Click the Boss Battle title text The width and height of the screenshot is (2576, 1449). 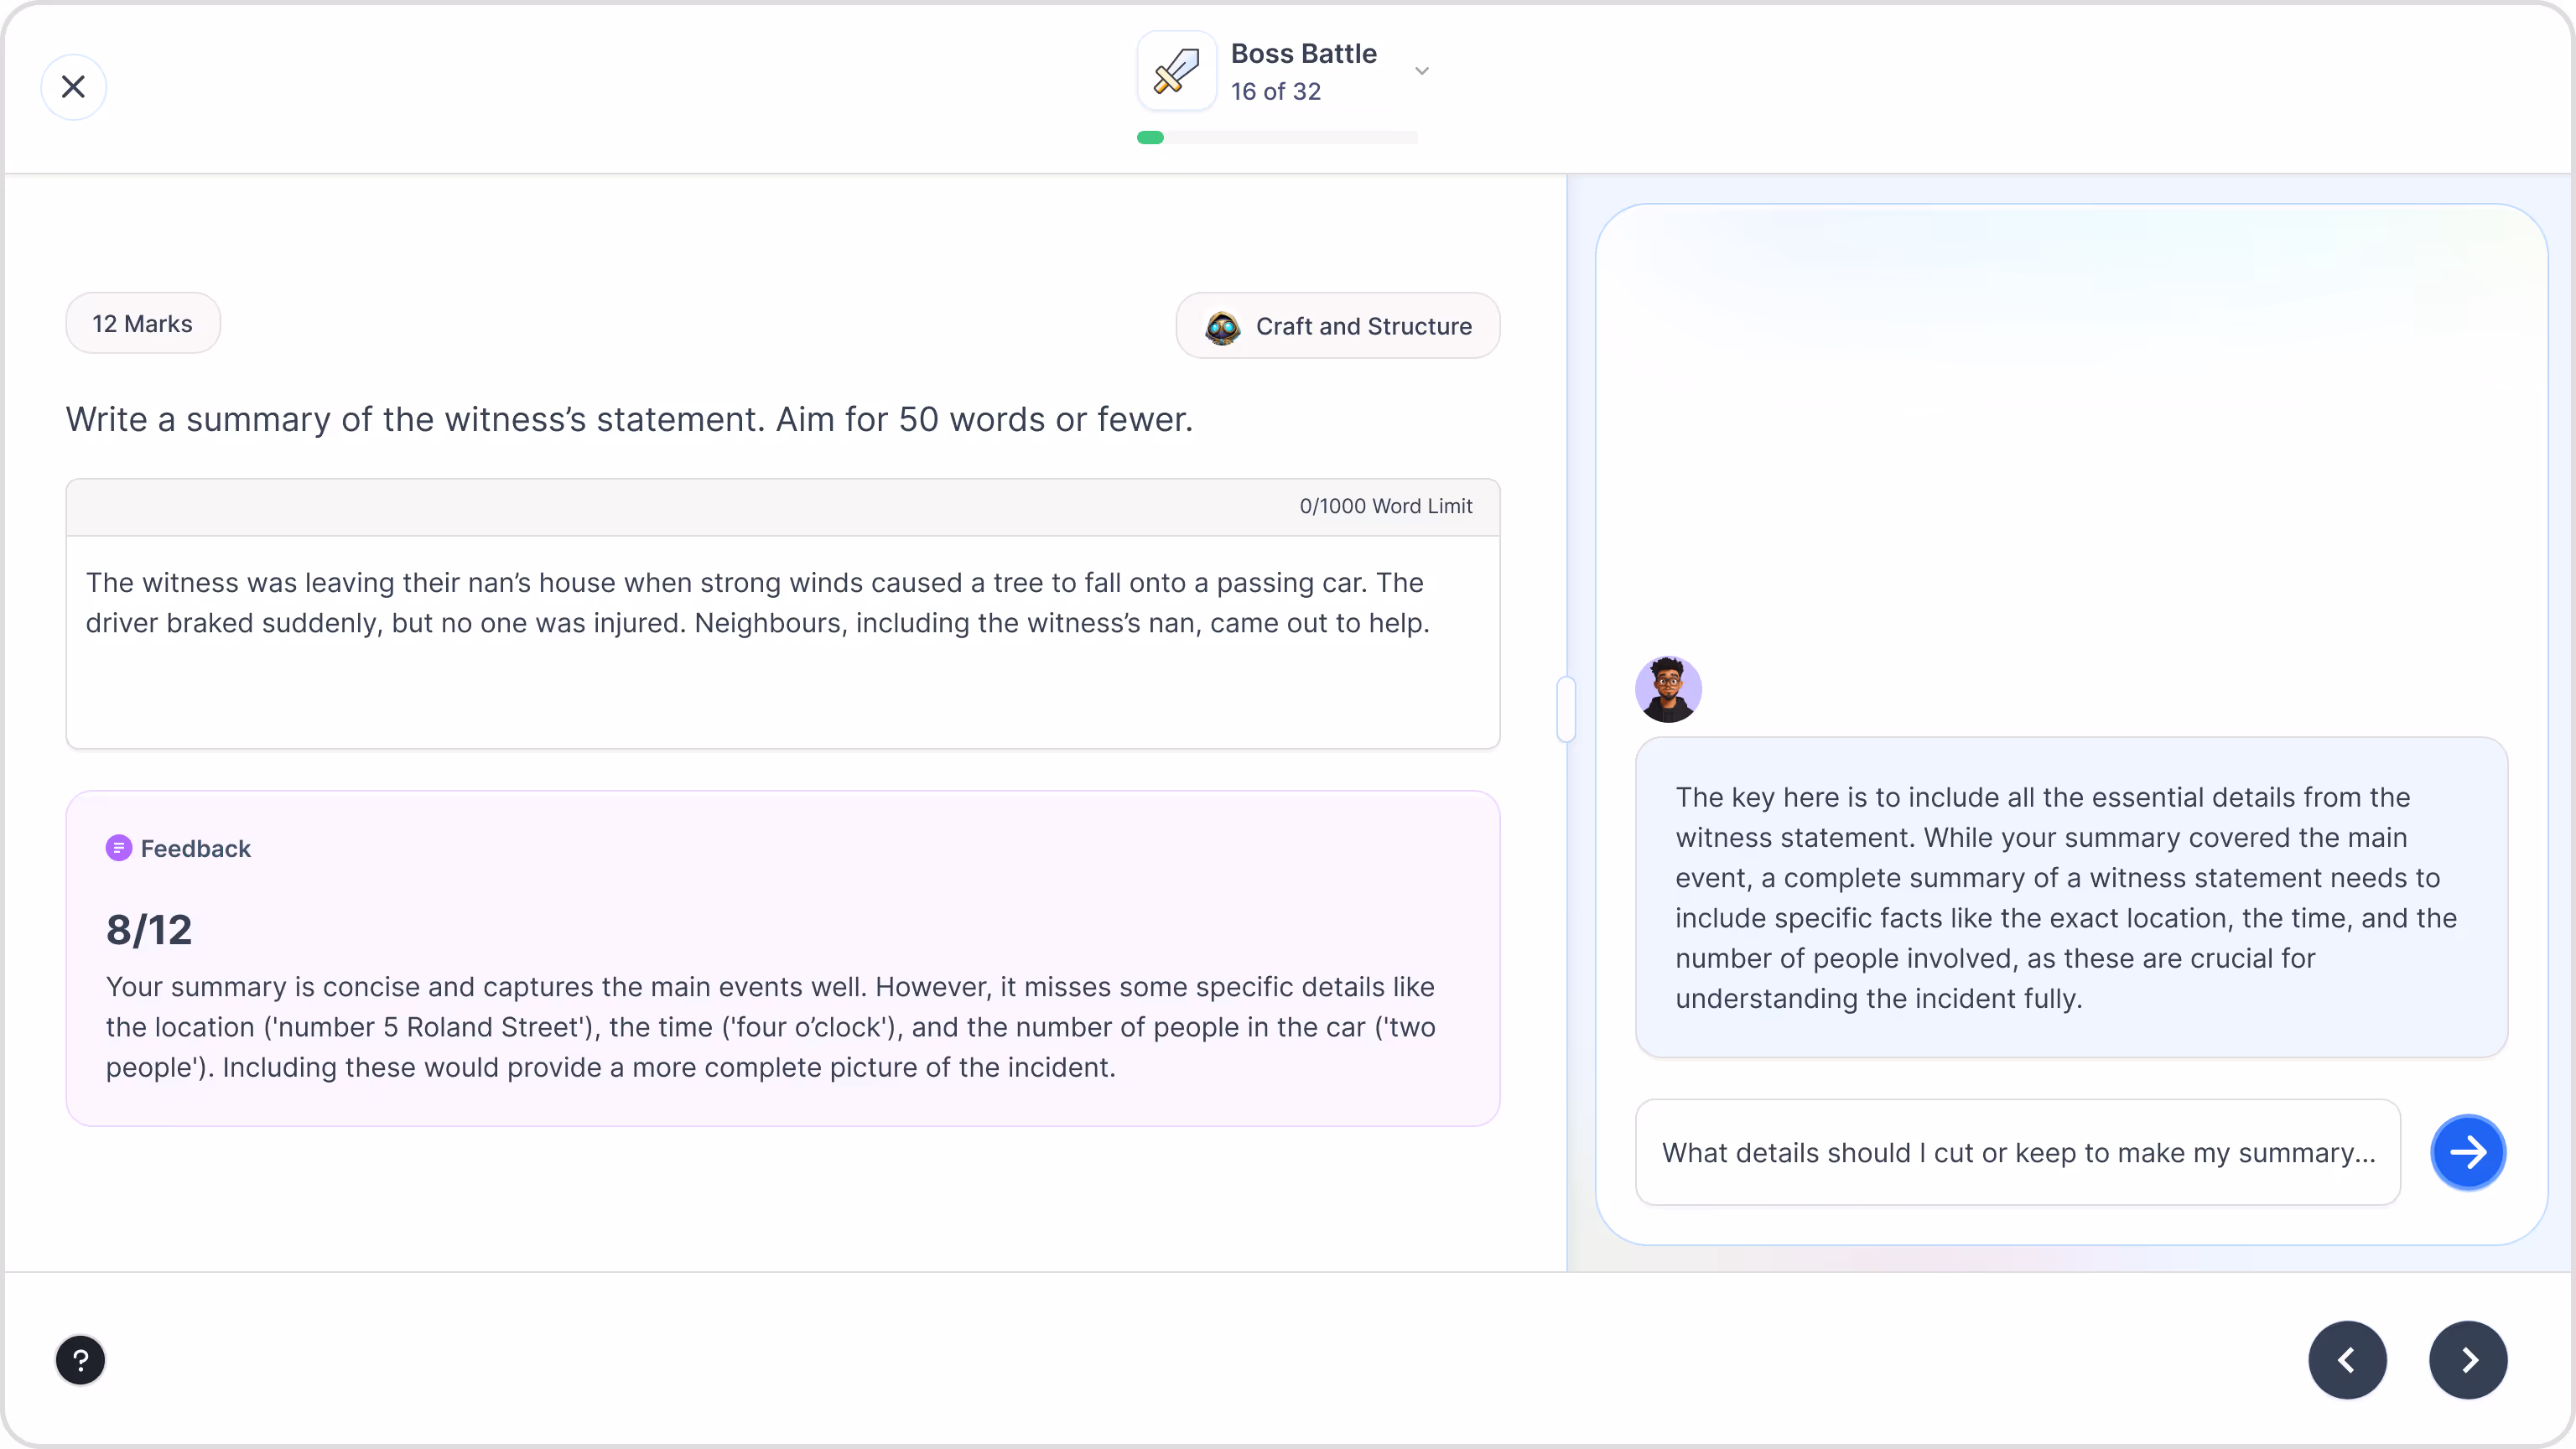pyautogui.click(x=1303, y=53)
